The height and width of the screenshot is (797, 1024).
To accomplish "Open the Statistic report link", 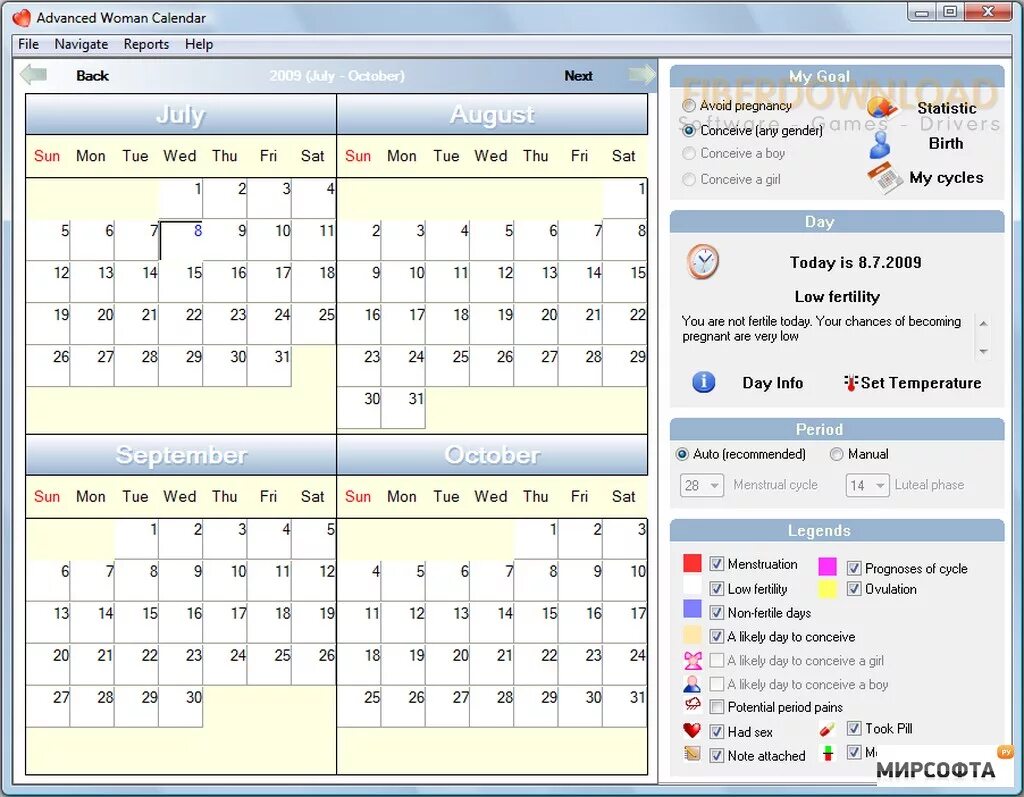I will (x=946, y=108).
